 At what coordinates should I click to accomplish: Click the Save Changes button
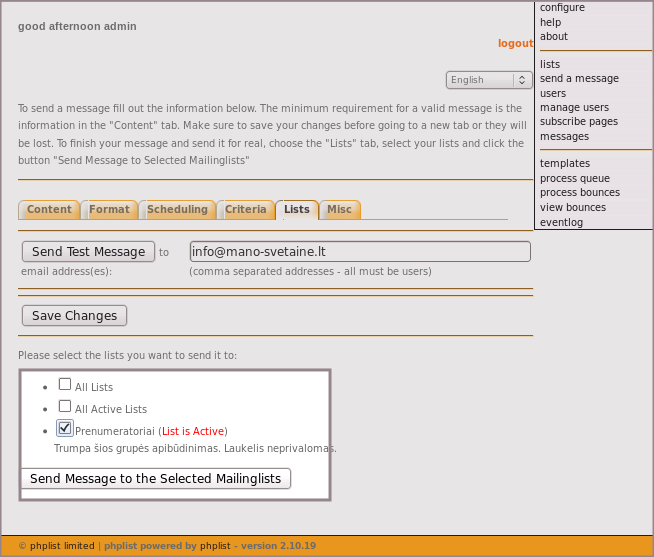(x=74, y=316)
